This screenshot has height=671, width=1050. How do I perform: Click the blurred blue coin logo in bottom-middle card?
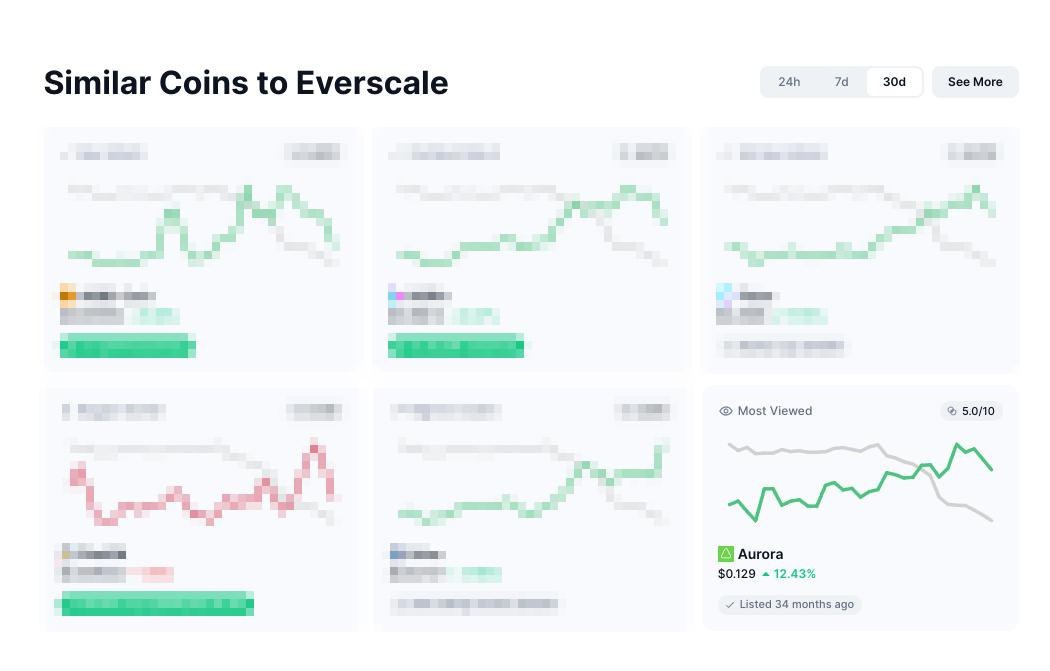tap(397, 554)
